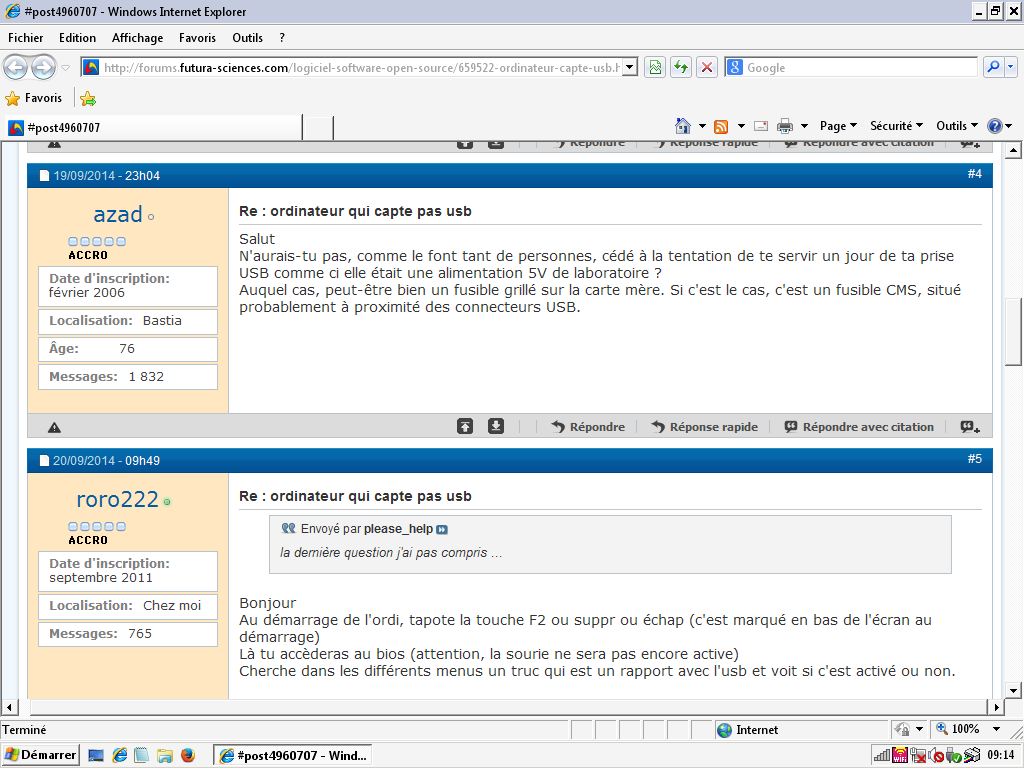Change zoom level 100% in status bar

pos(969,729)
